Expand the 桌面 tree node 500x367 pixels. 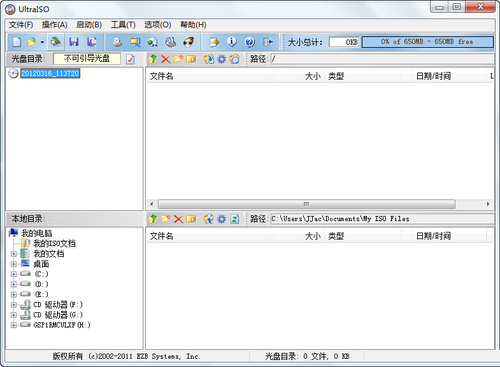[13, 264]
